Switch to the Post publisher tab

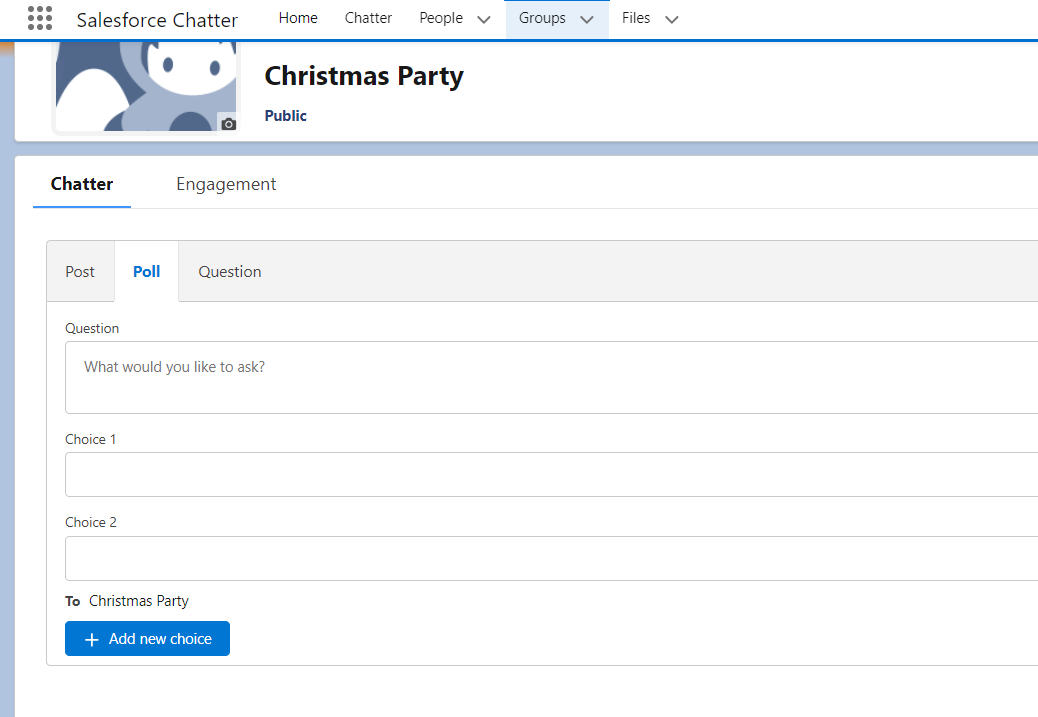tap(80, 271)
